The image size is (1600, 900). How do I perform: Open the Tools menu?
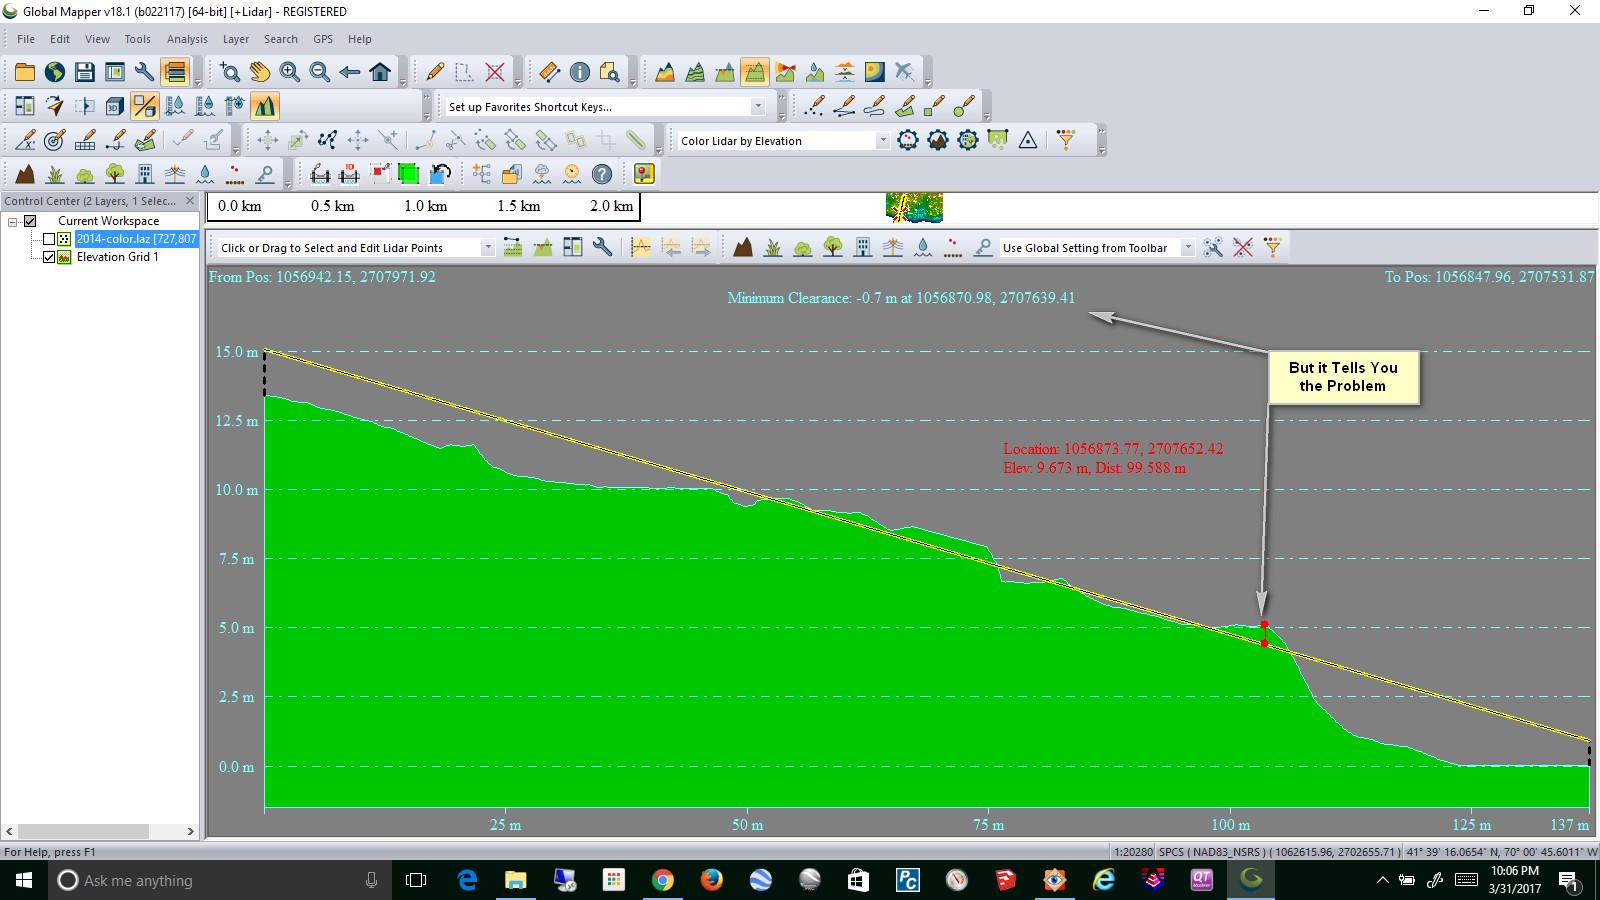tap(138, 39)
